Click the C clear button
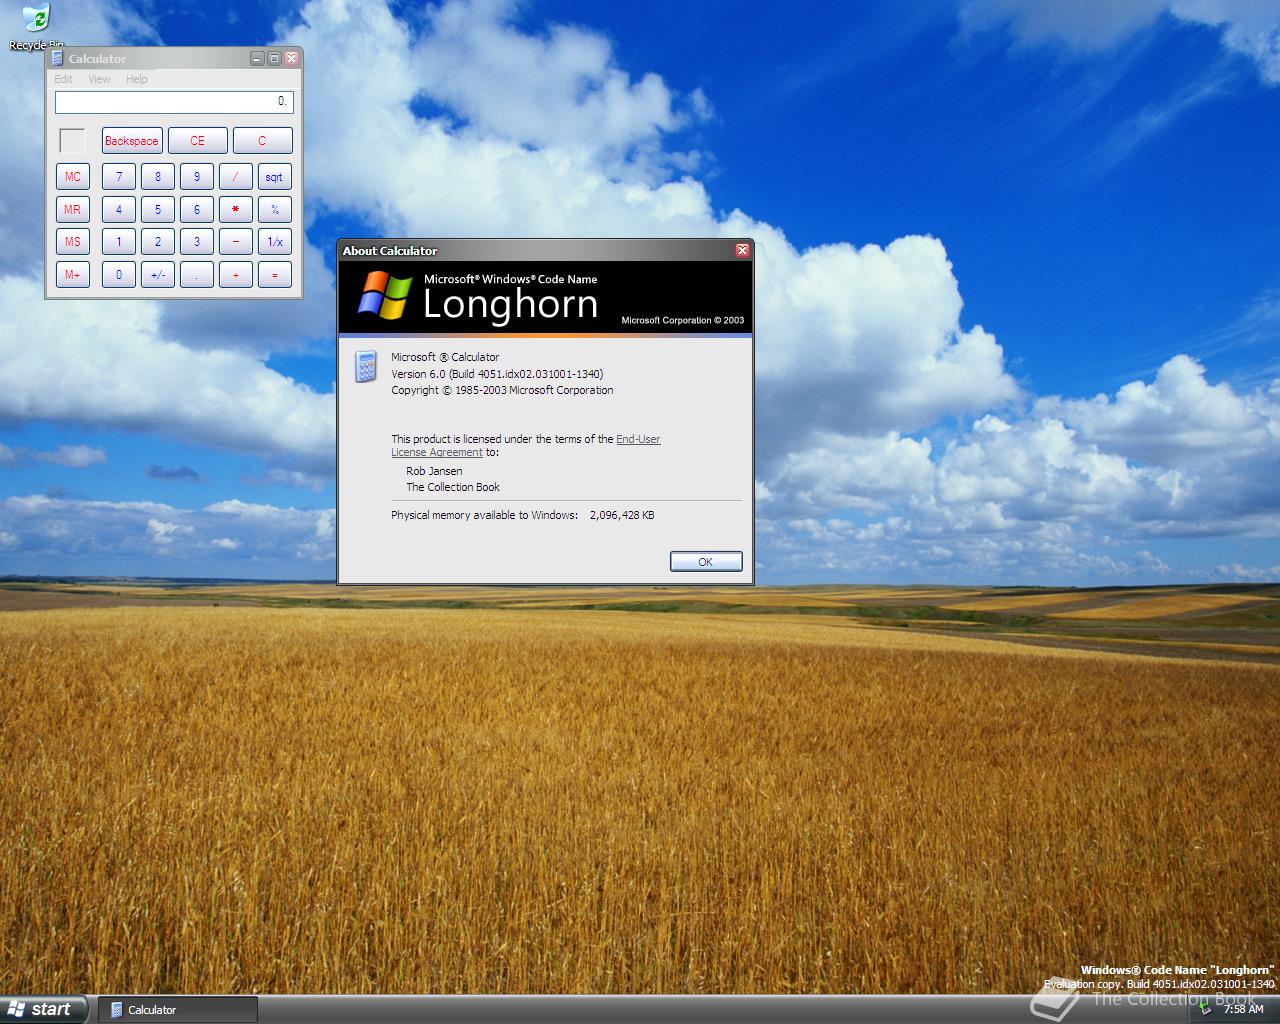Screen dimensions: 1280x1024 262,141
